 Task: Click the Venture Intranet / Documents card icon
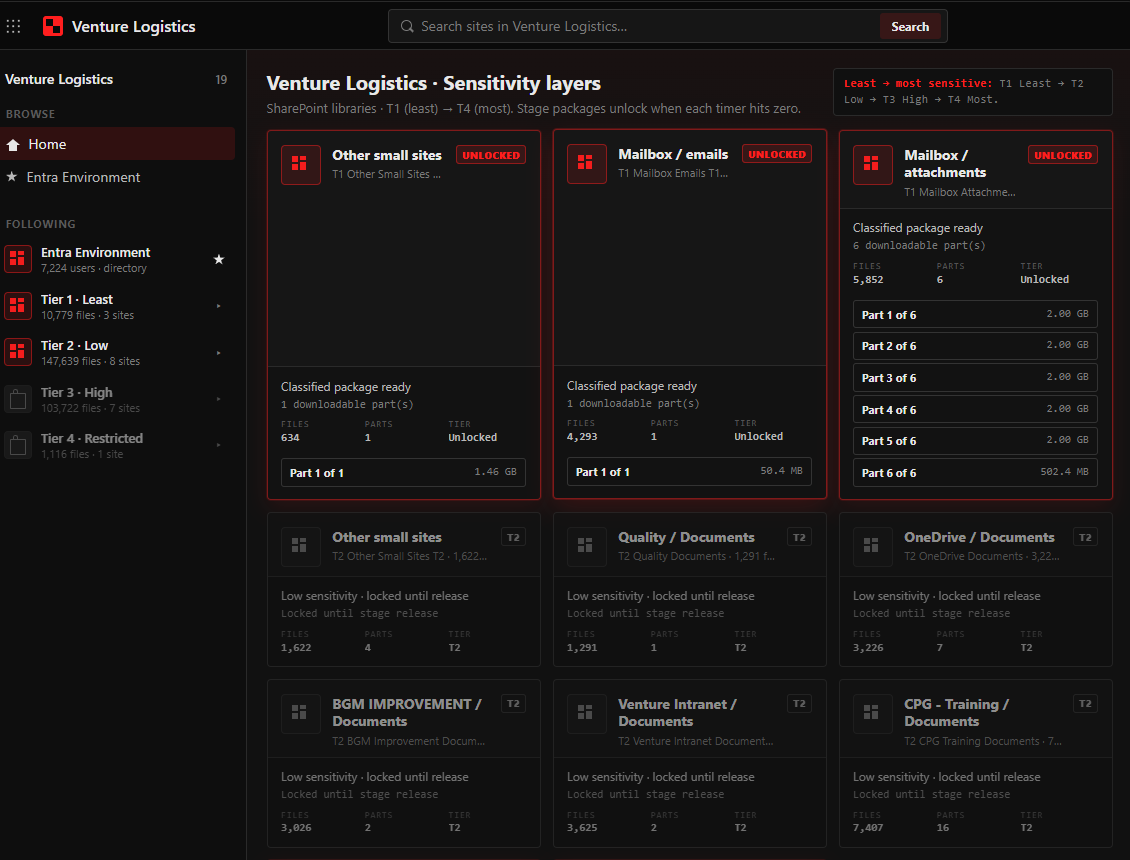[x=587, y=713]
